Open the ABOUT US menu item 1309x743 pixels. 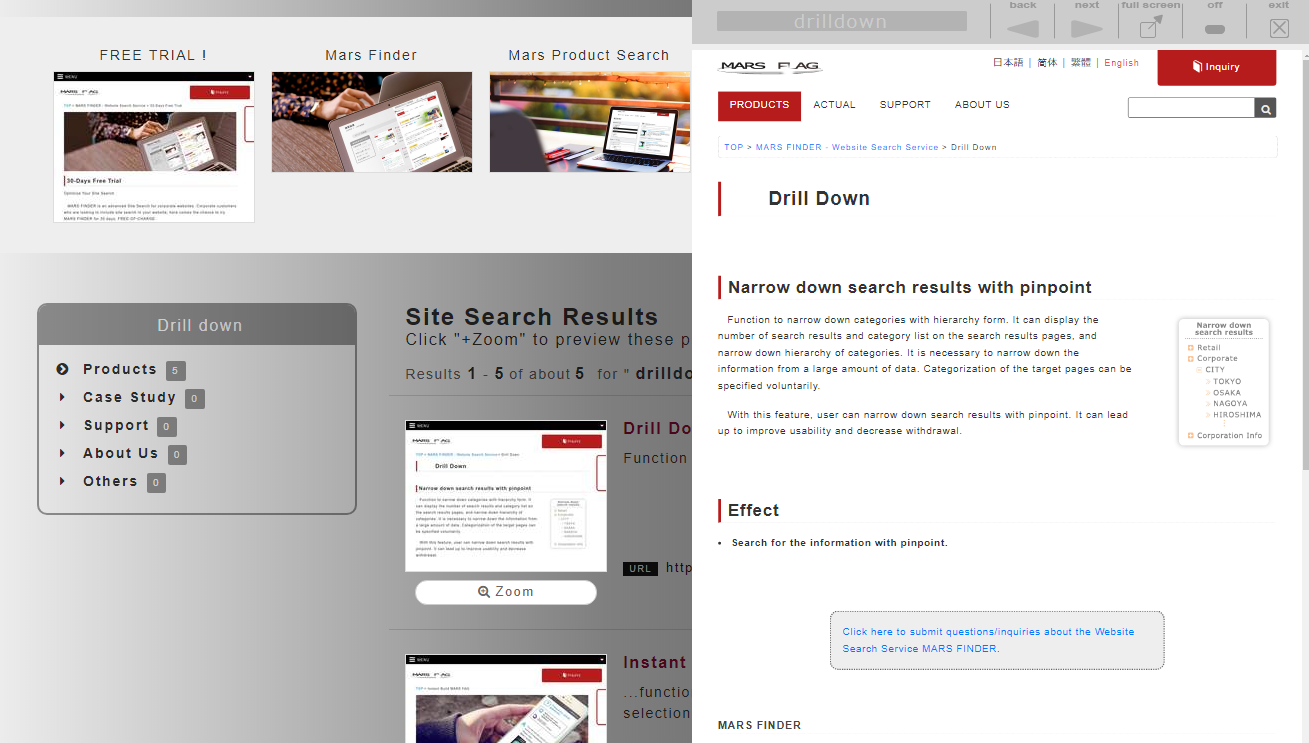point(982,105)
